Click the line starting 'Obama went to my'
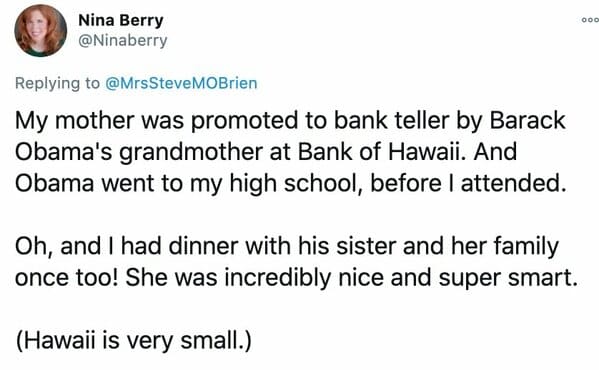 (290, 184)
